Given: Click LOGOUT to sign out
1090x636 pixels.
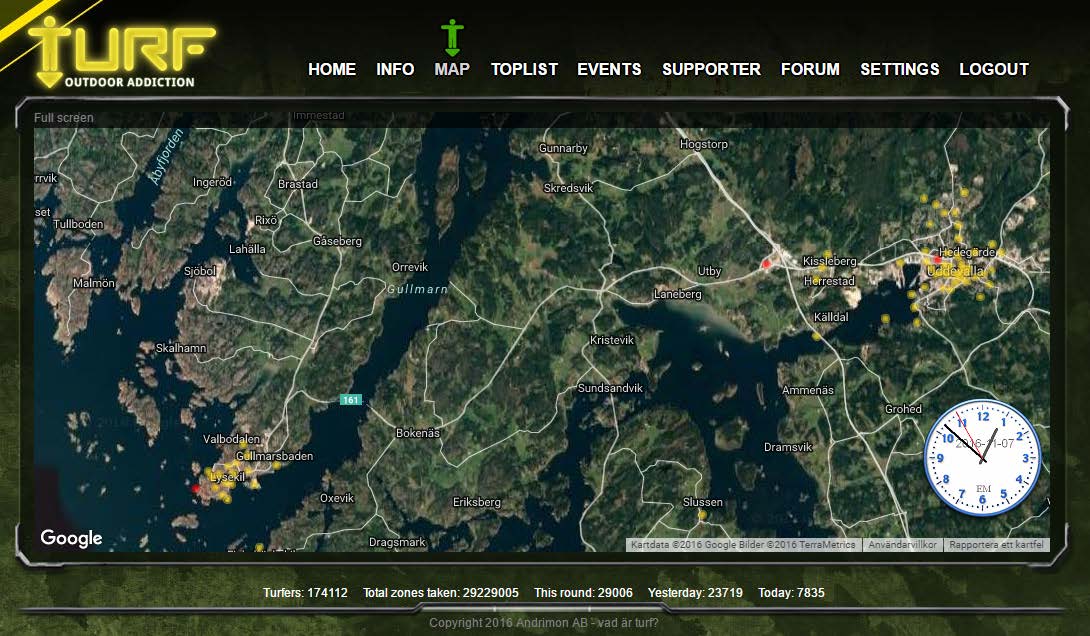Looking at the screenshot, I should pyautogui.click(x=994, y=70).
